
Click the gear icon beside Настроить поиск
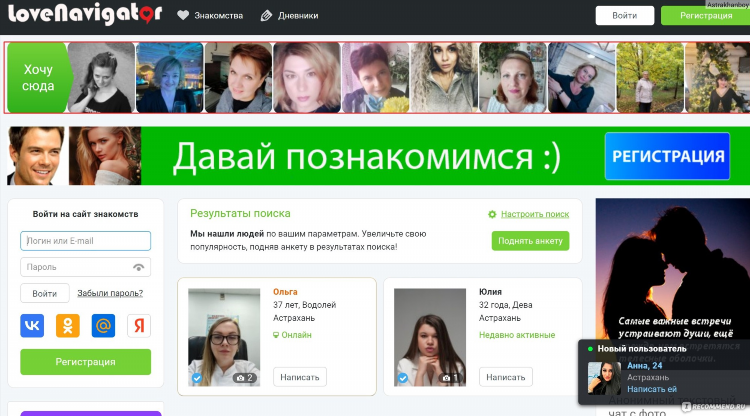492,214
